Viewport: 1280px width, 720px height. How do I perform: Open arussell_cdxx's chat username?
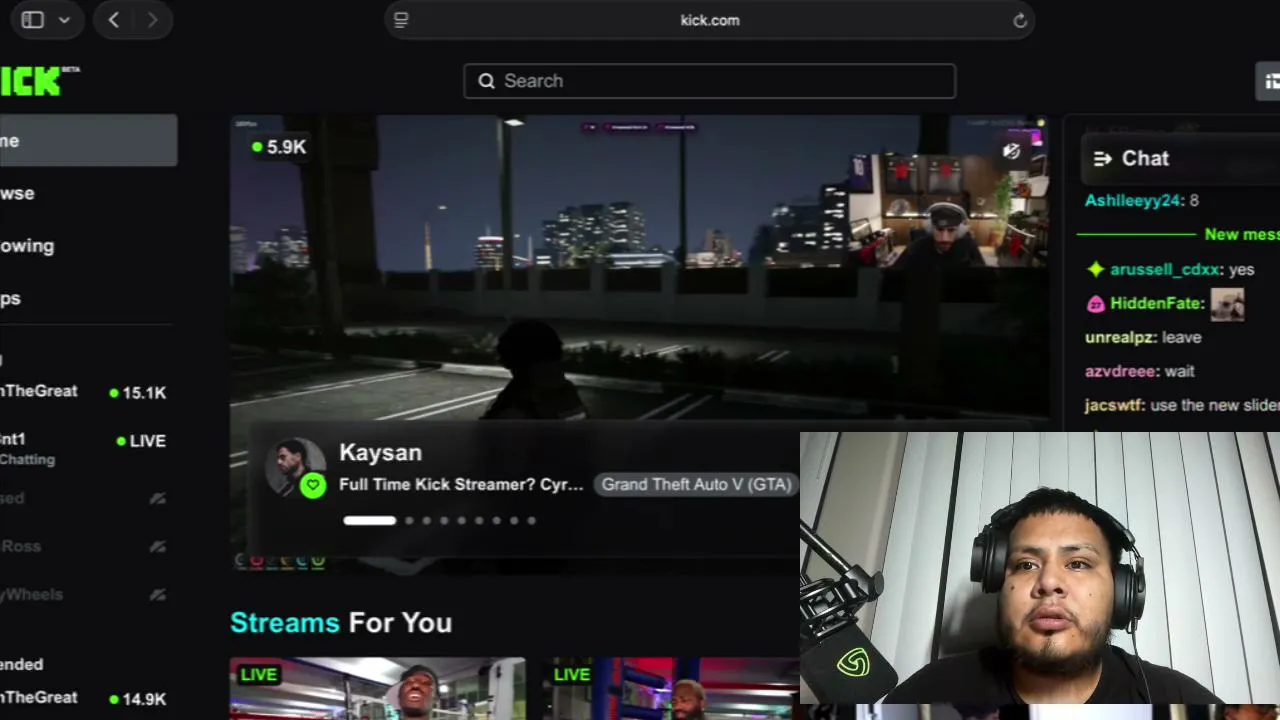click(1165, 269)
